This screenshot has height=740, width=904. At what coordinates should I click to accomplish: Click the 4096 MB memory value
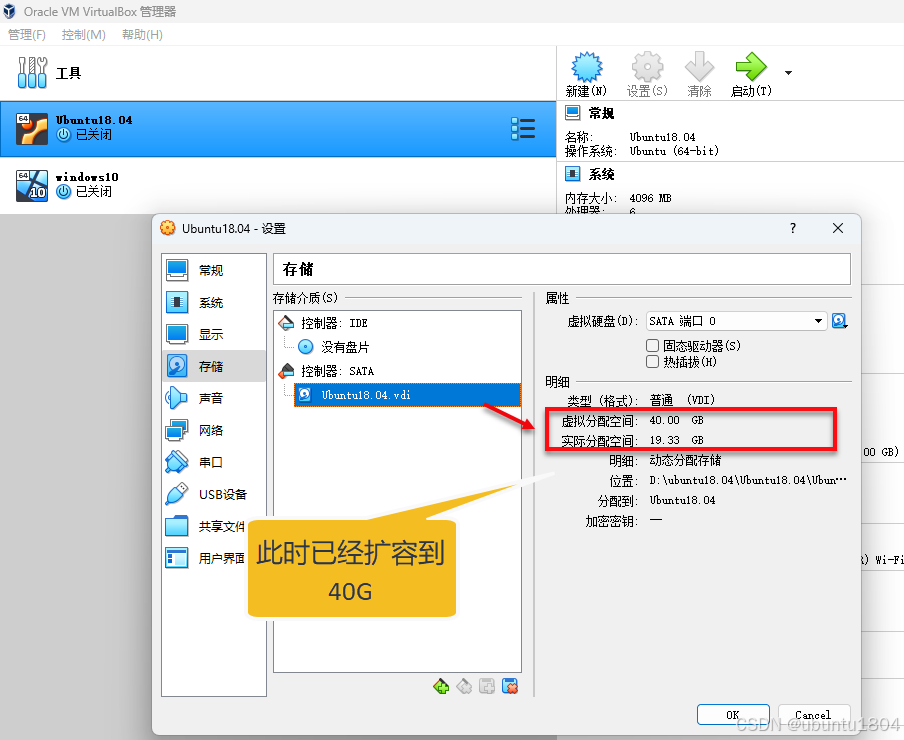point(650,198)
